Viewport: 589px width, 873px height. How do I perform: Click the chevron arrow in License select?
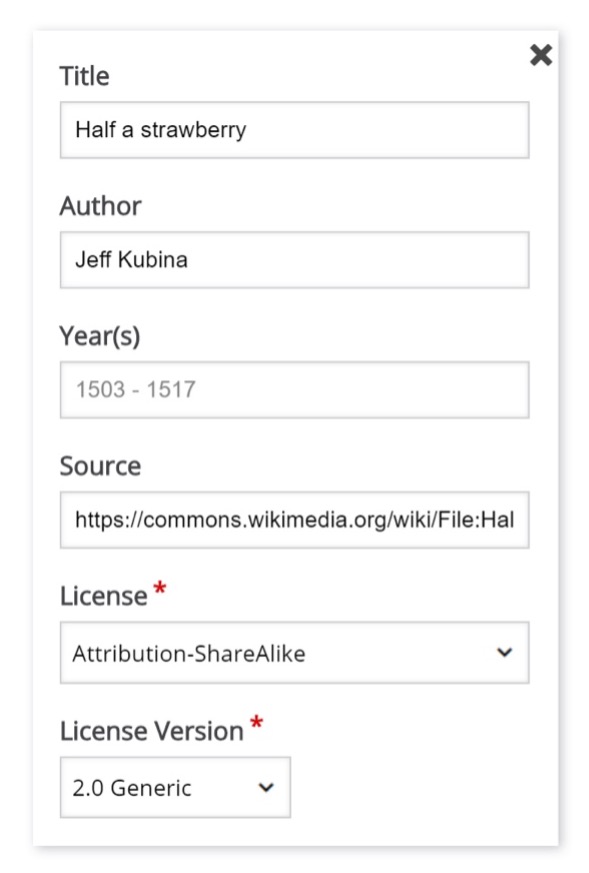click(504, 652)
